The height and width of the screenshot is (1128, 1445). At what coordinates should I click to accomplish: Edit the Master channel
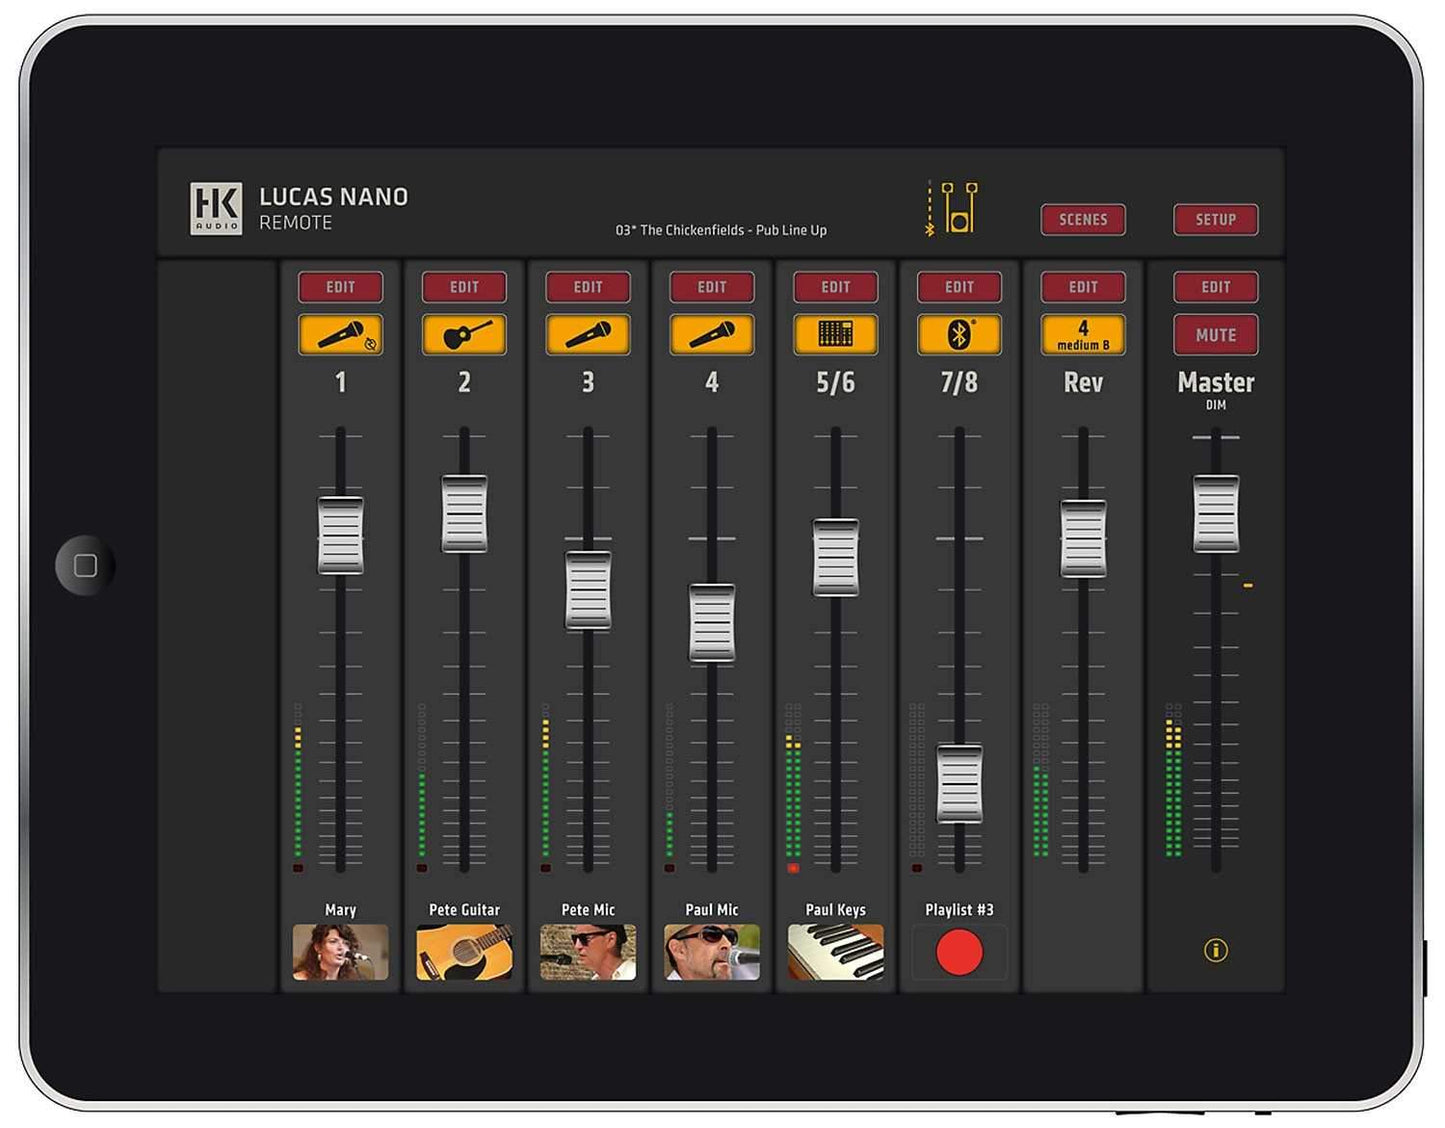1216,287
